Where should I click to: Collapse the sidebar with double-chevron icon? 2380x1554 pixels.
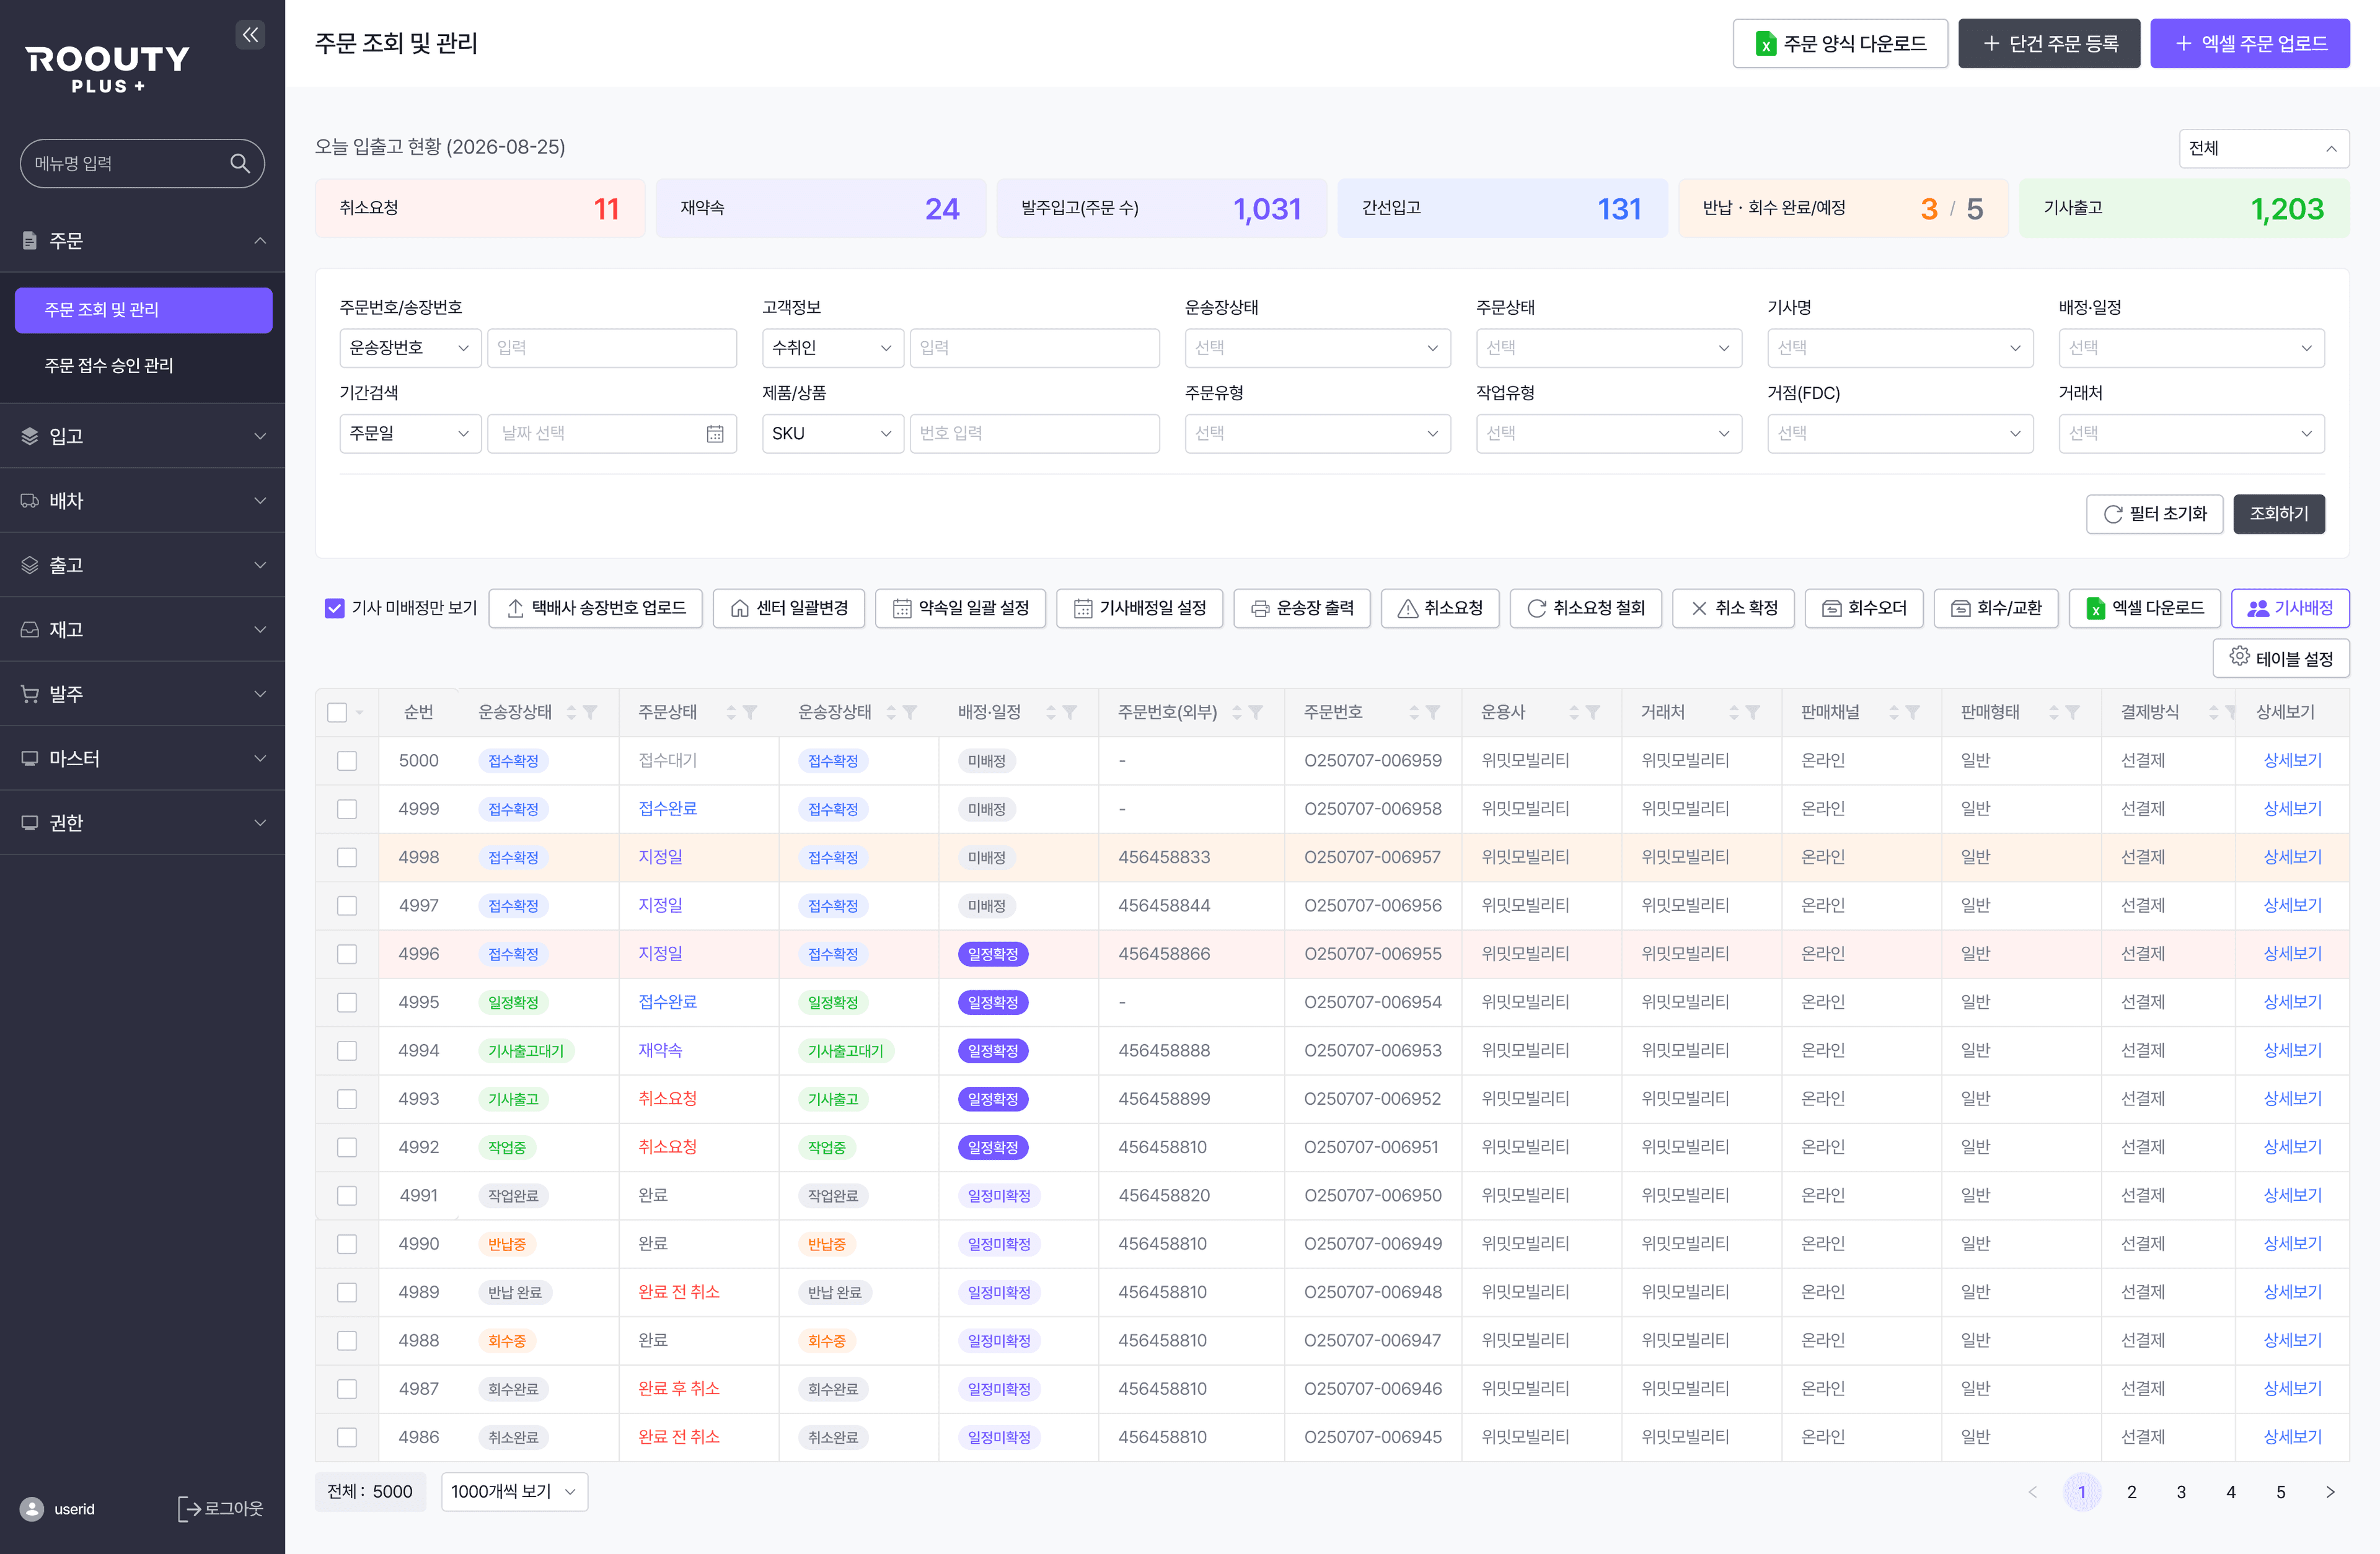(250, 35)
